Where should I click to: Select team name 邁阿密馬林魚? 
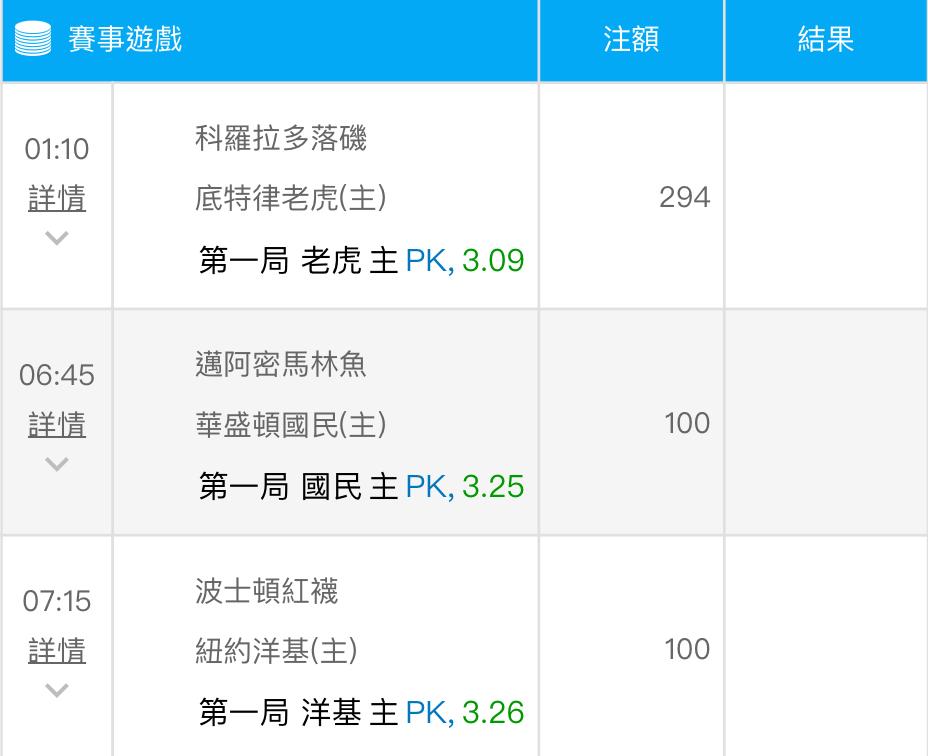pos(281,364)
